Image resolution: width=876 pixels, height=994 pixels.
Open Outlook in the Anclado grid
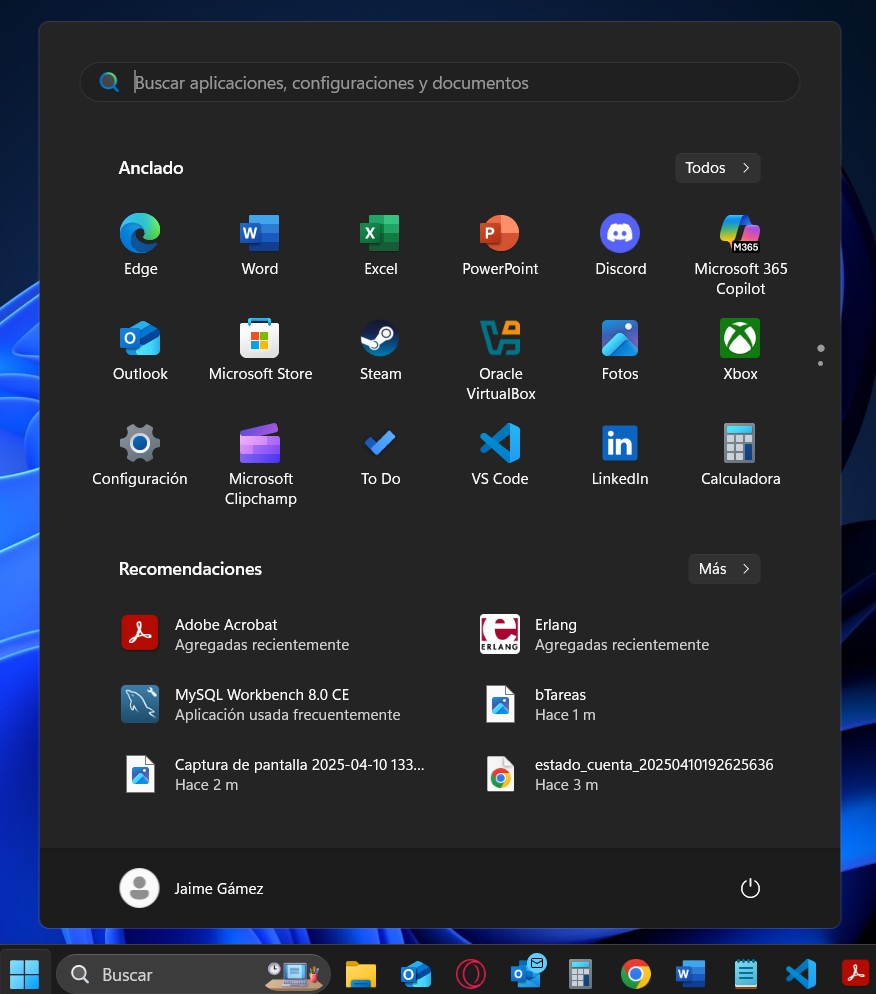[x=140, y=350]
